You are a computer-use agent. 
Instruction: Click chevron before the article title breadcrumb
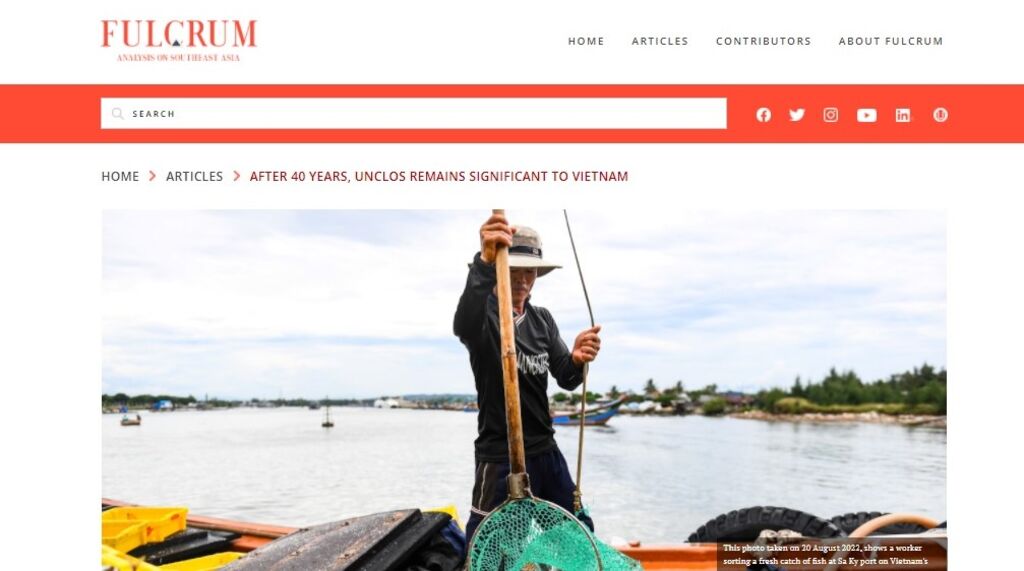(236, 176)
